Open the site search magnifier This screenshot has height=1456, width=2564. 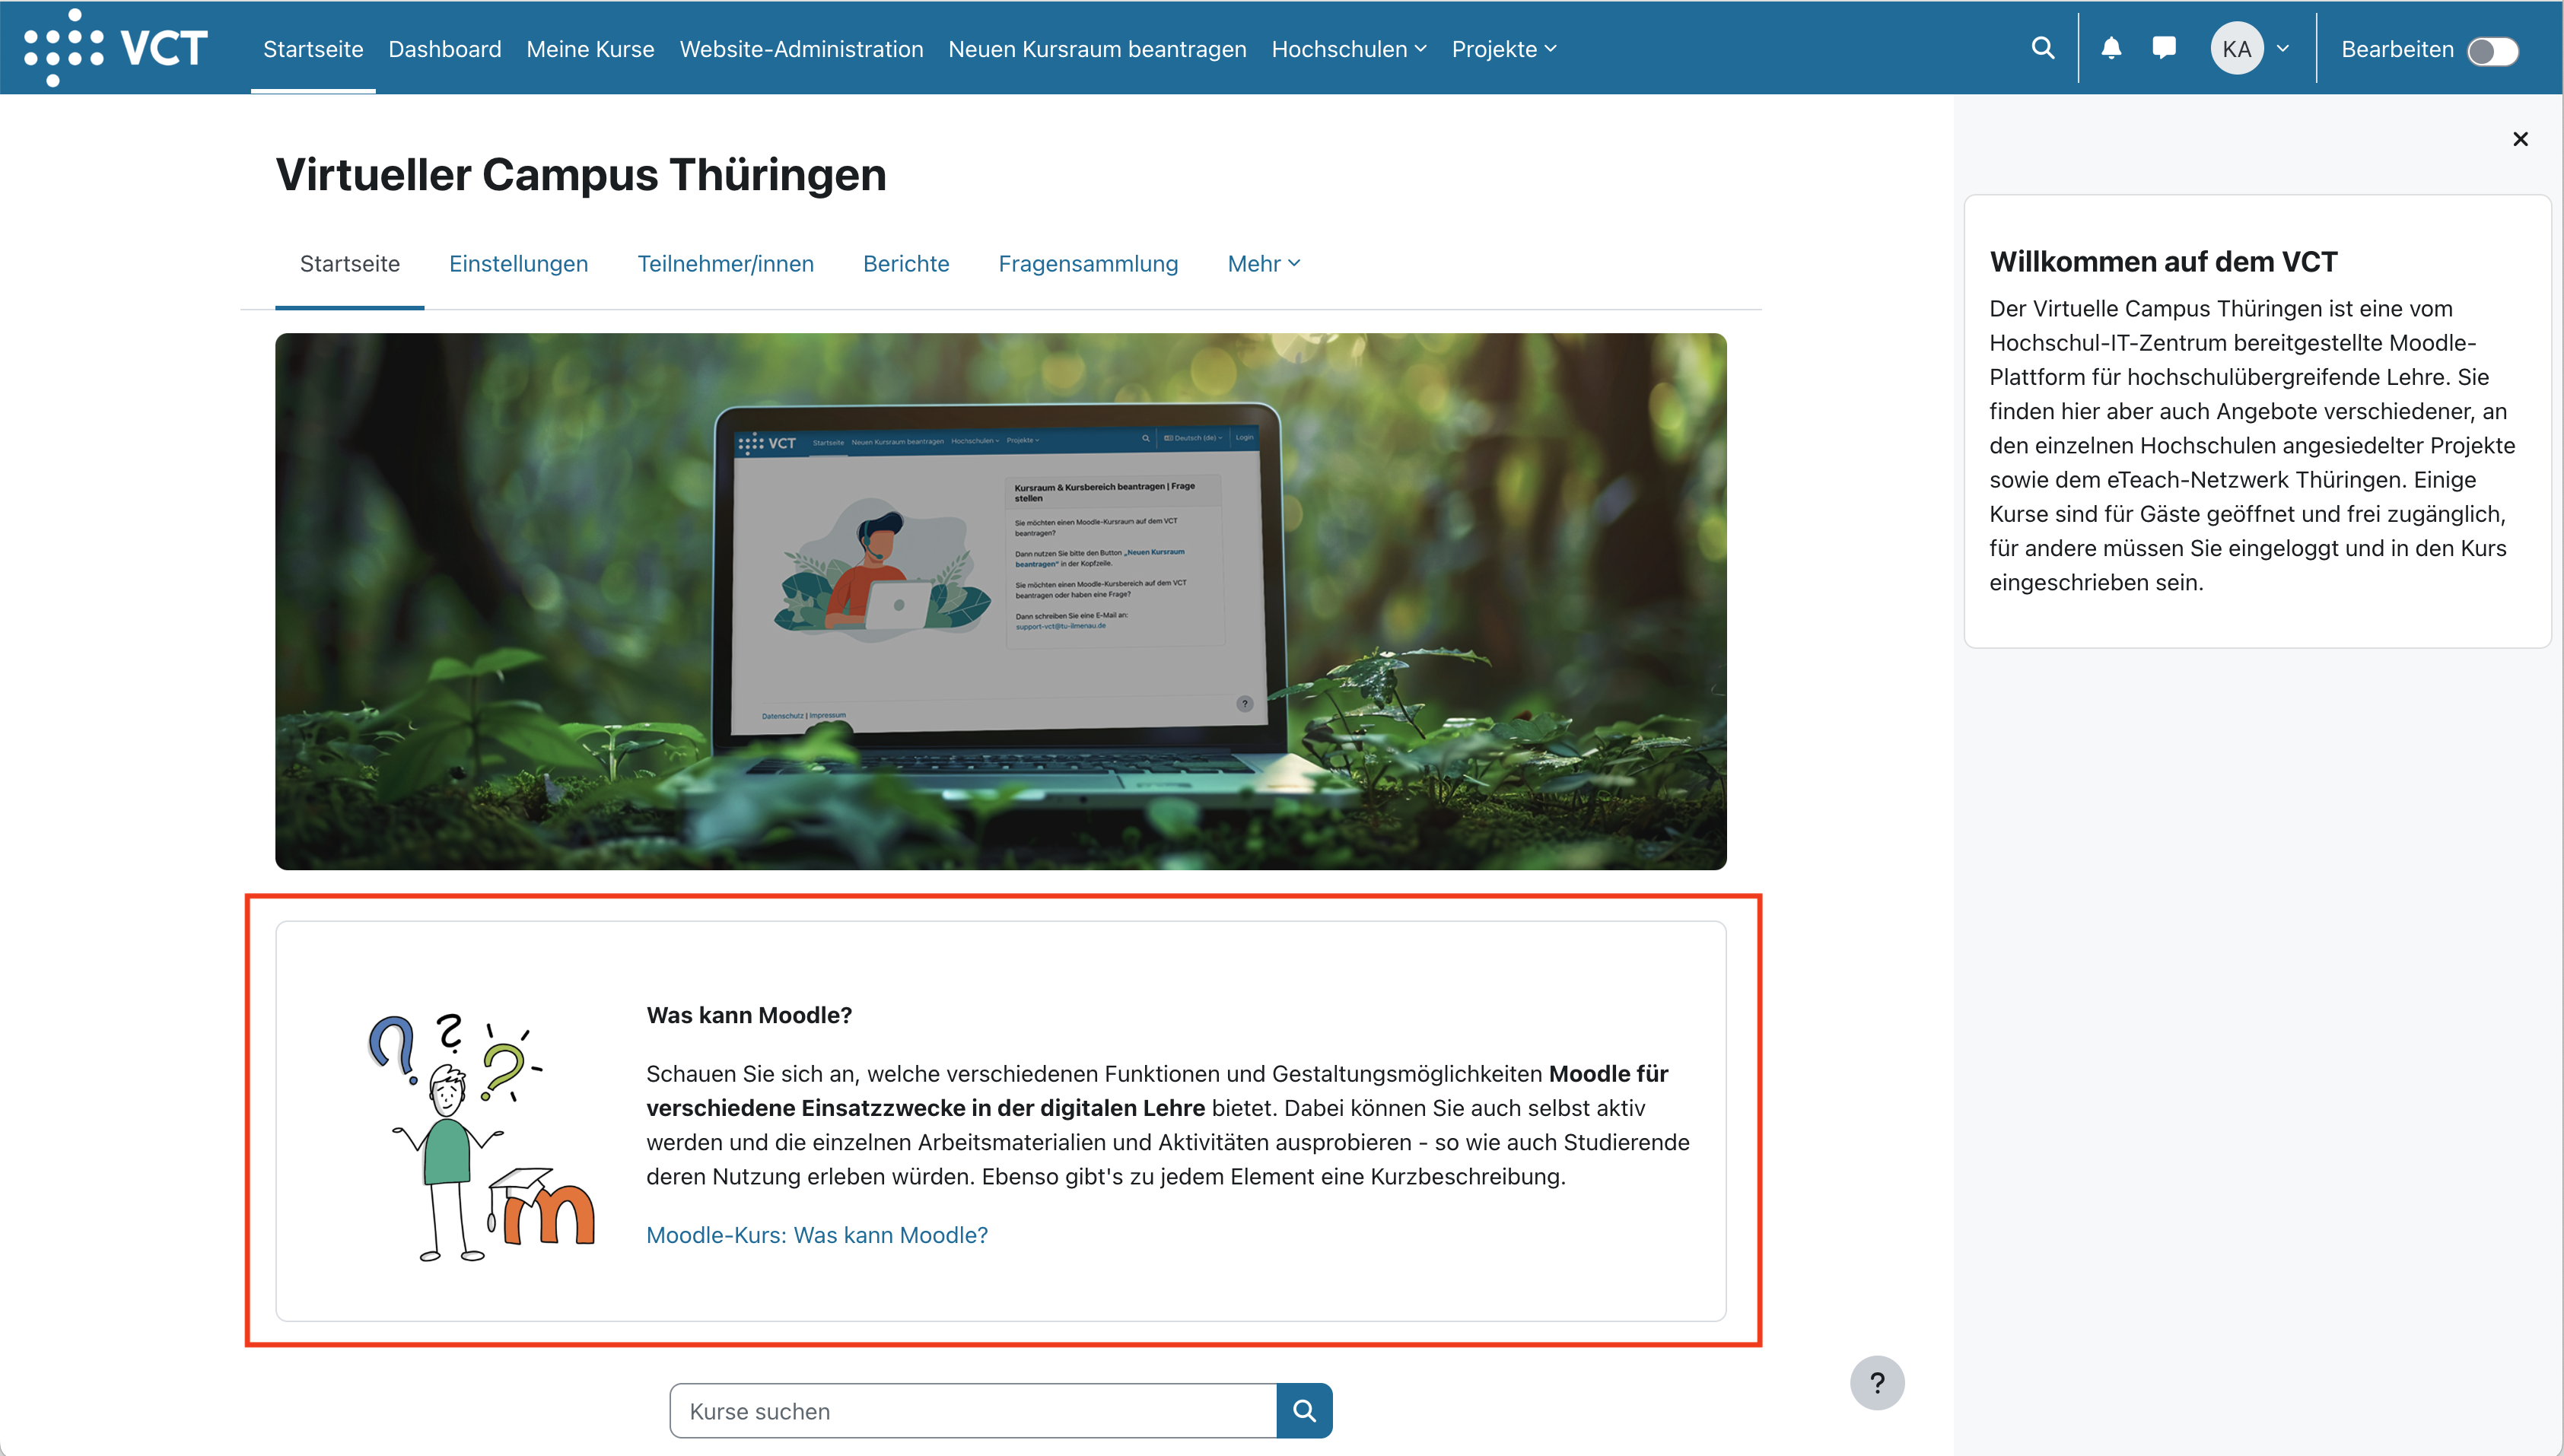pos(2043,48)
